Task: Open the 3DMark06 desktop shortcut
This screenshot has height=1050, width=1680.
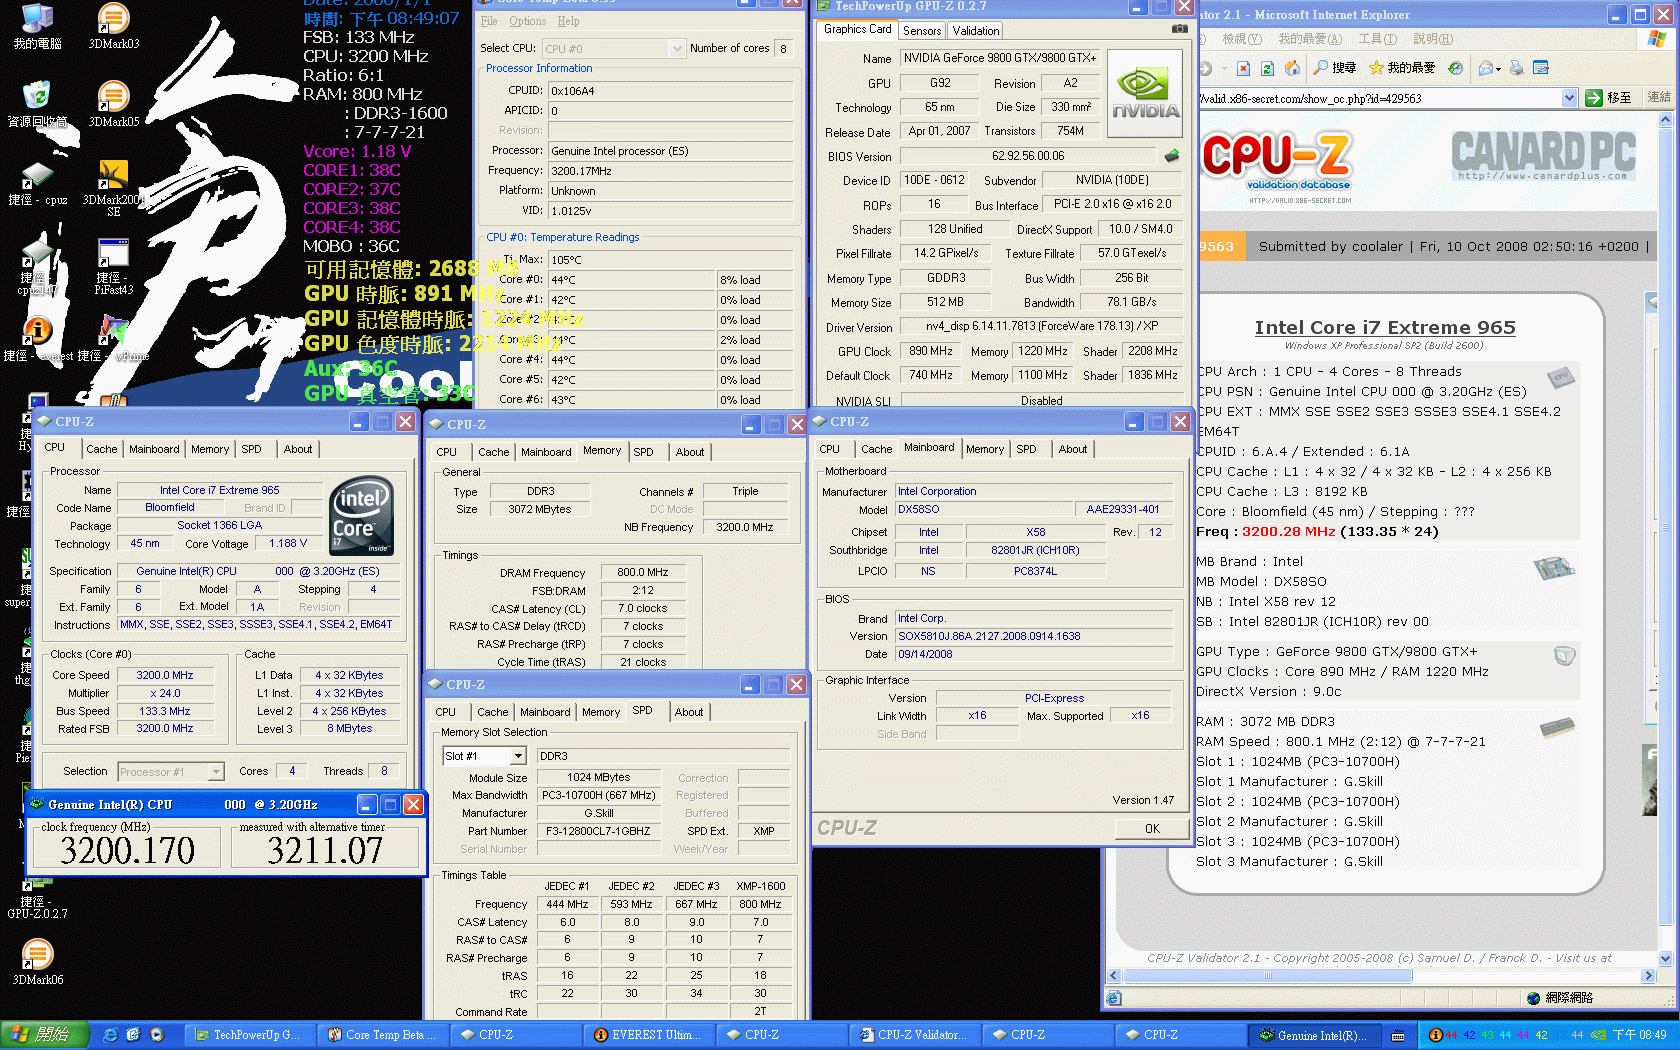Action: click(x=37, y=961)
